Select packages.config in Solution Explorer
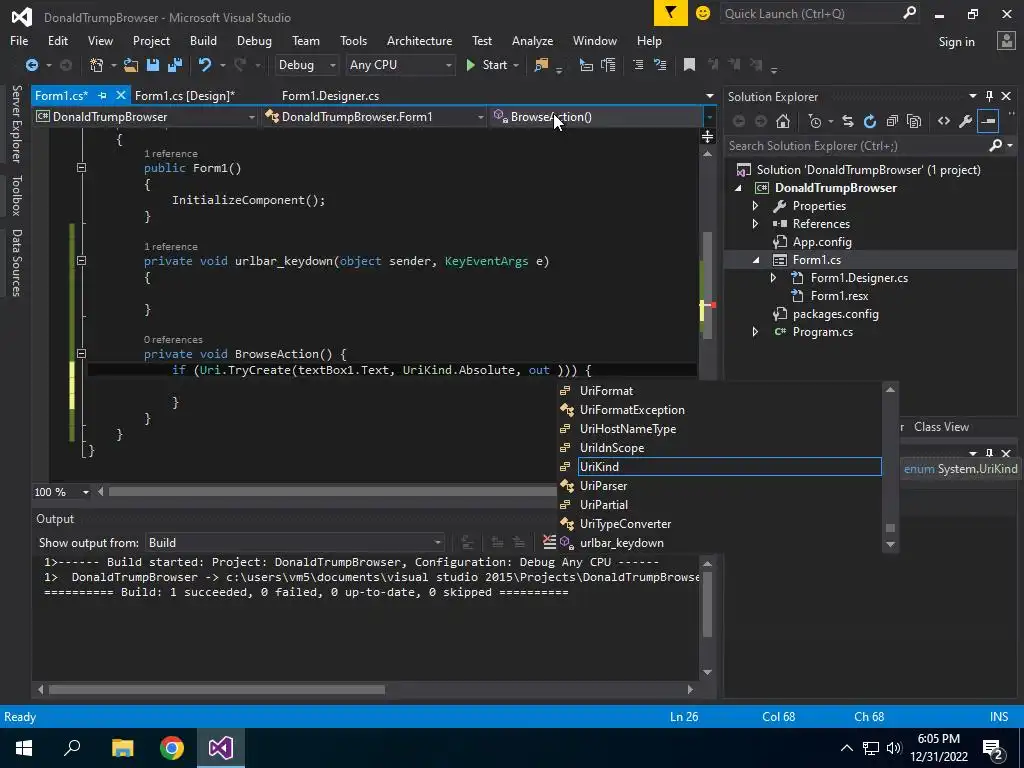Viewport: 1024px width, 768px height. coord(835,314)
